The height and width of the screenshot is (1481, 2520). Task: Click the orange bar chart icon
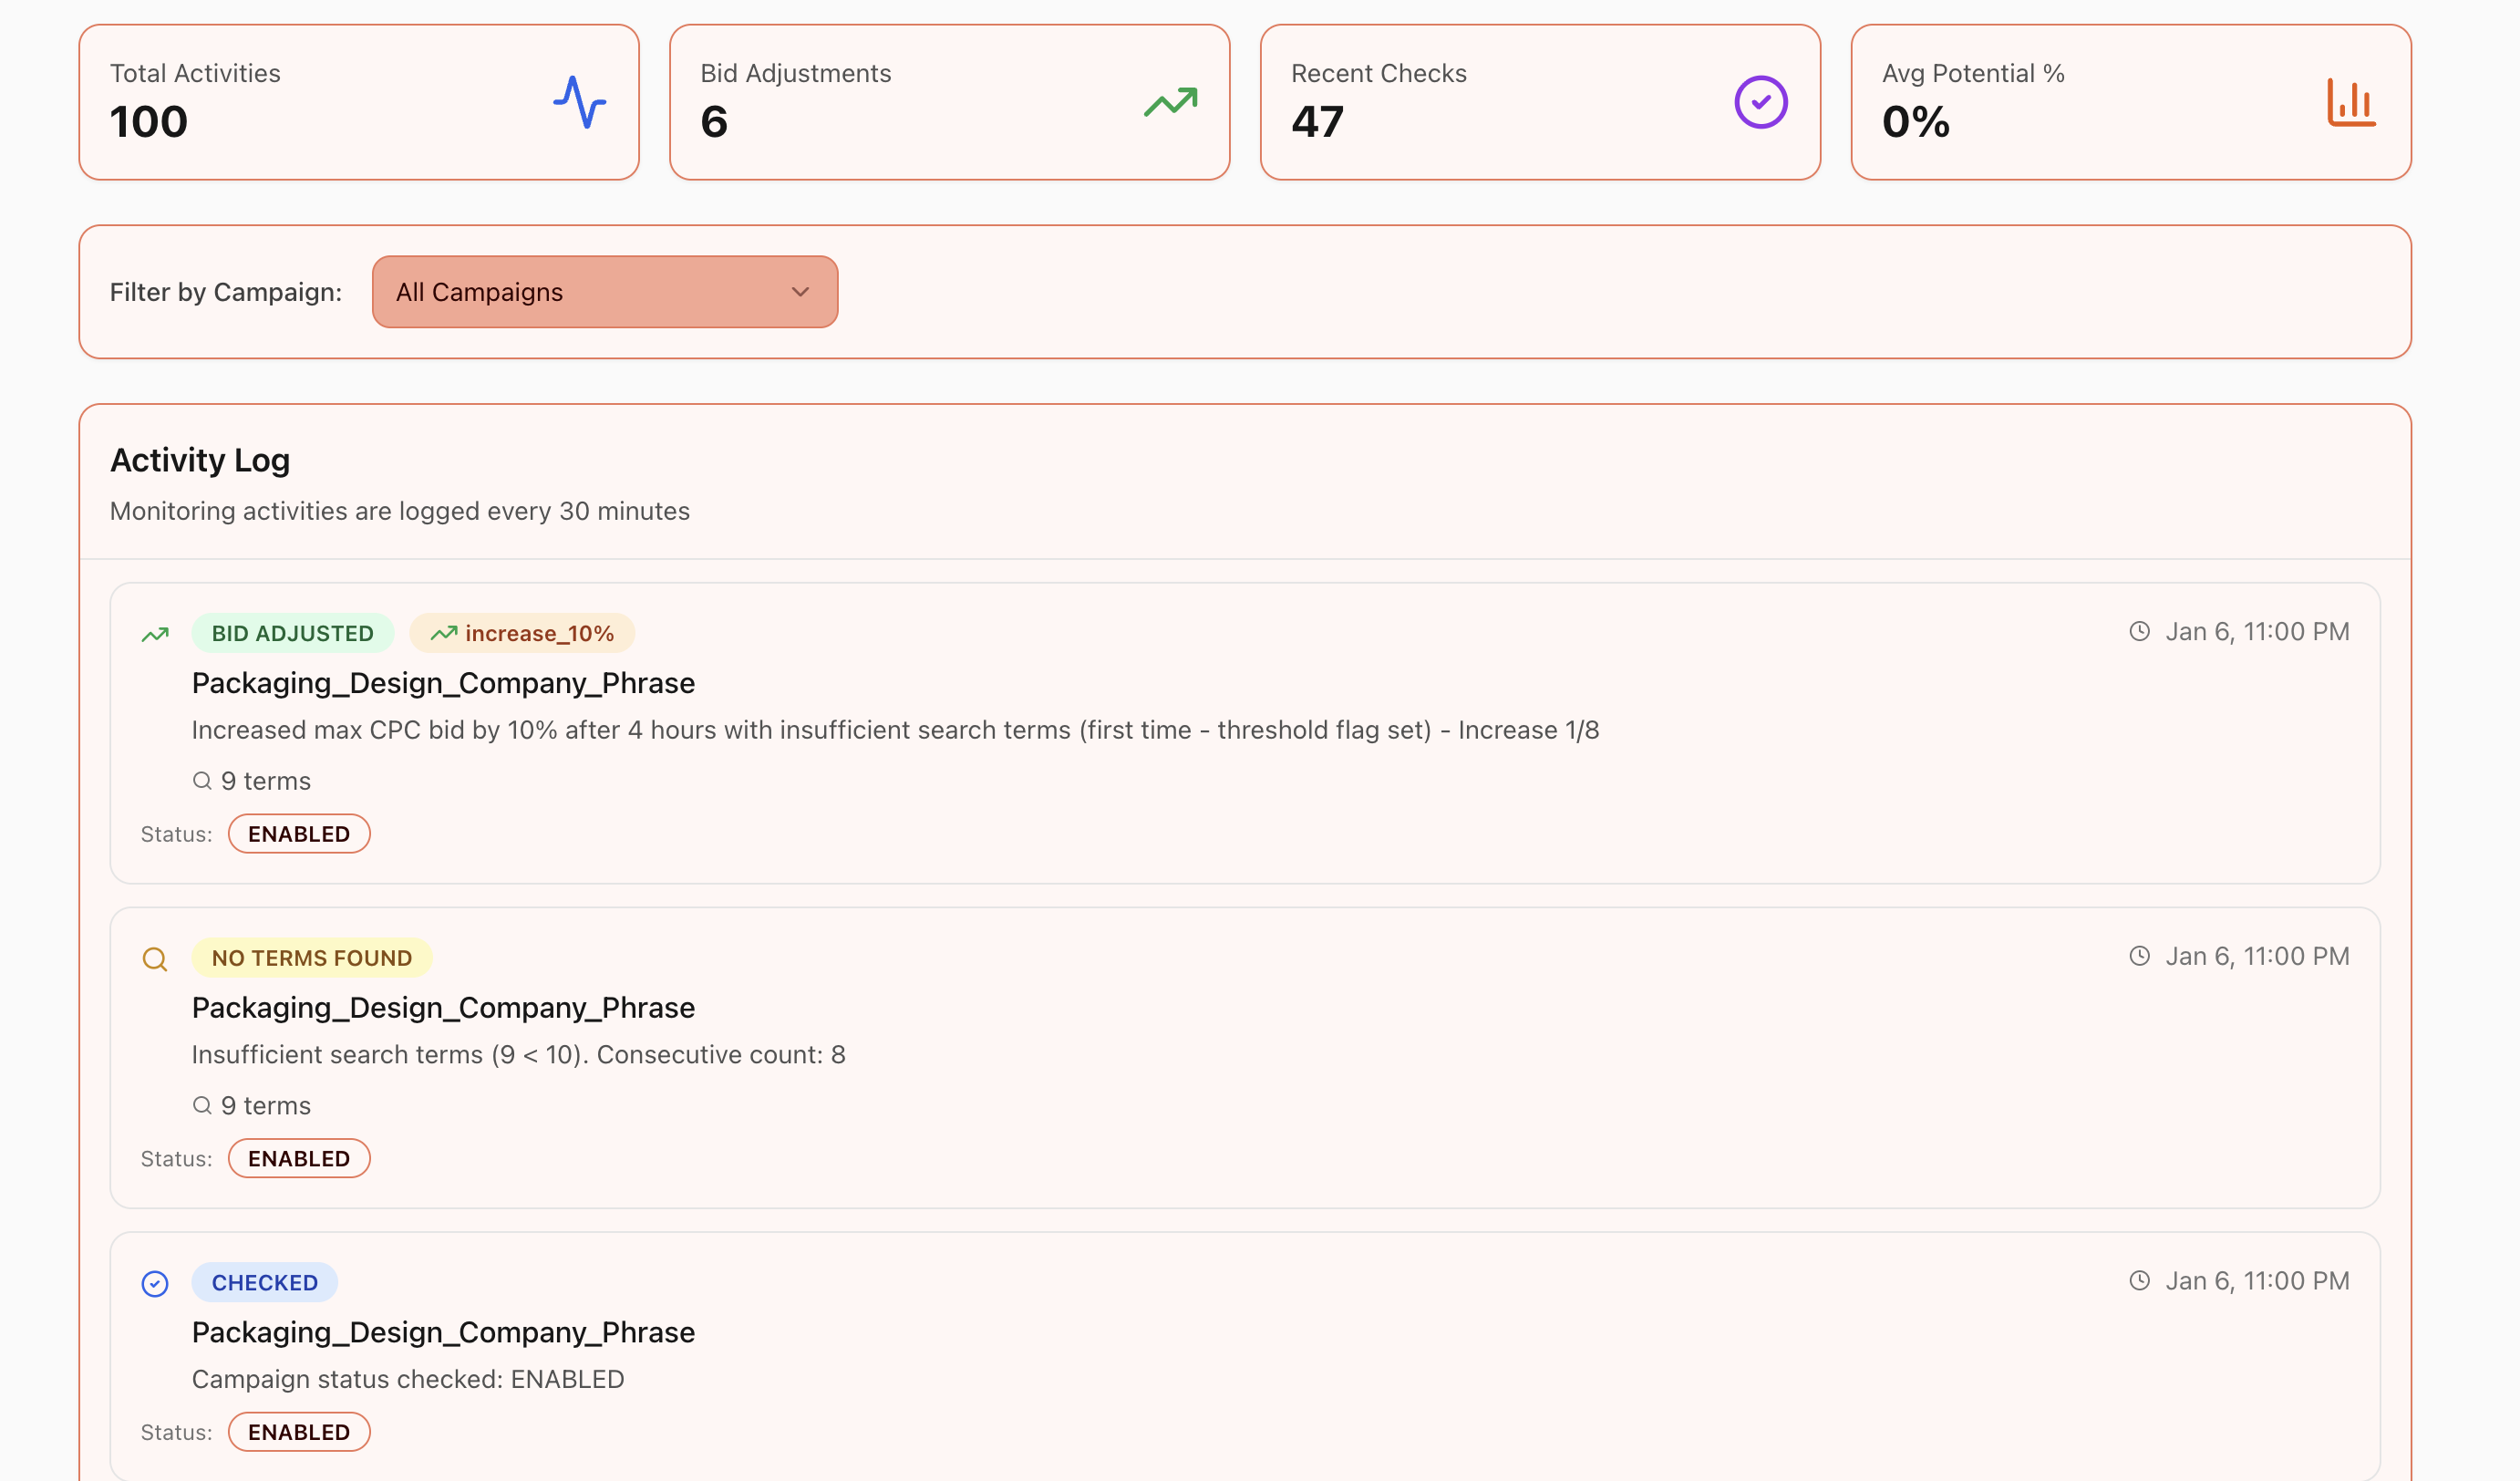[x=2351, y=102]
